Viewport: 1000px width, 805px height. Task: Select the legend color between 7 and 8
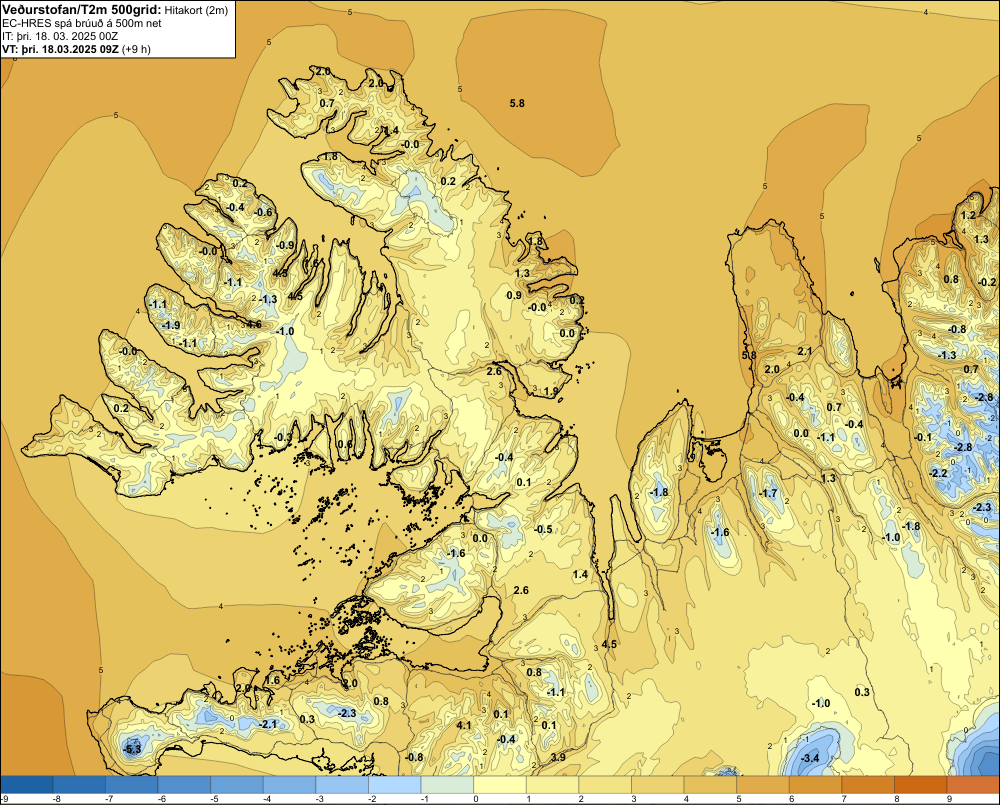(x=868, y=784)
